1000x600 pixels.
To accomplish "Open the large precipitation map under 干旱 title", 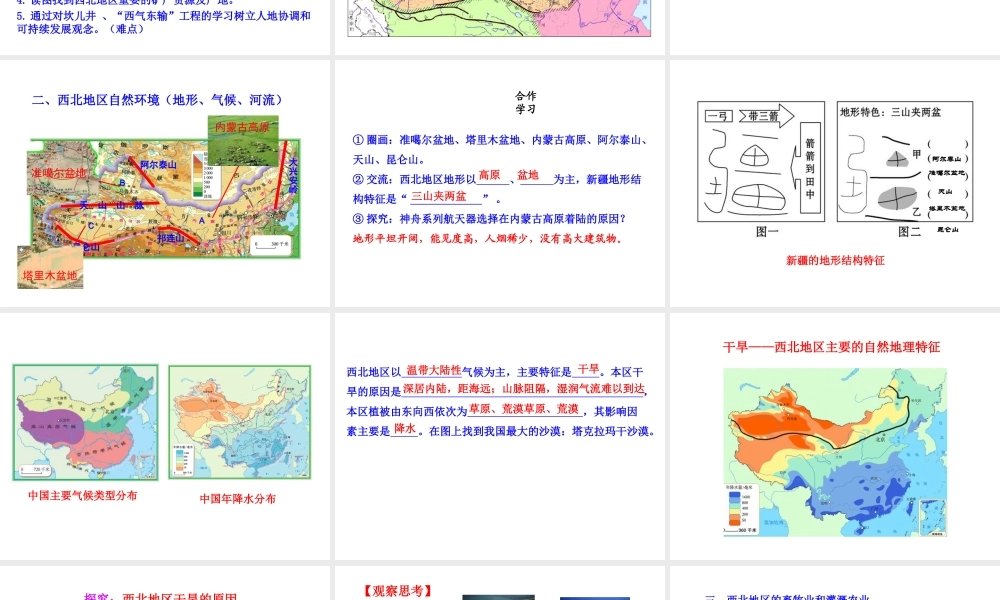I will pos(835,452).
